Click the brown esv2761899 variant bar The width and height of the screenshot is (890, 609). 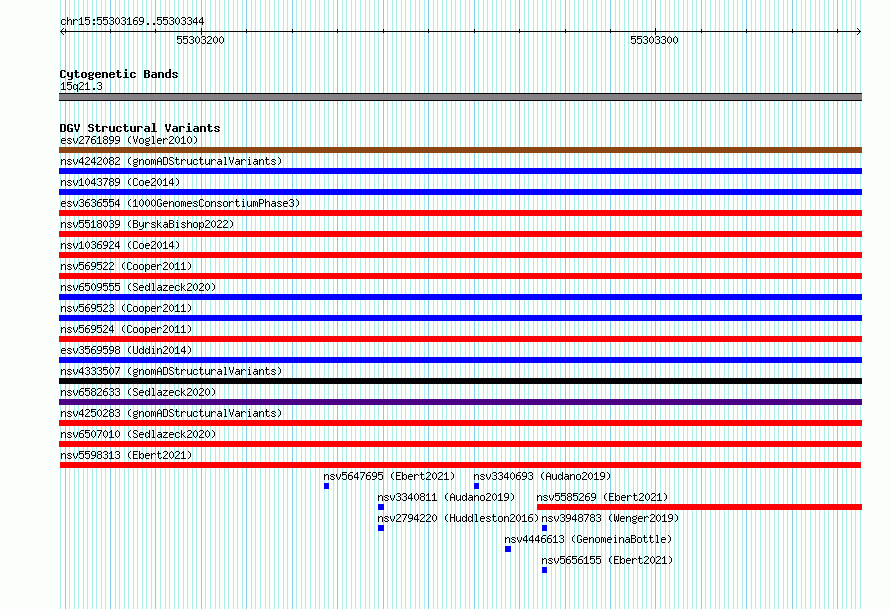click(x=460, y=150)
